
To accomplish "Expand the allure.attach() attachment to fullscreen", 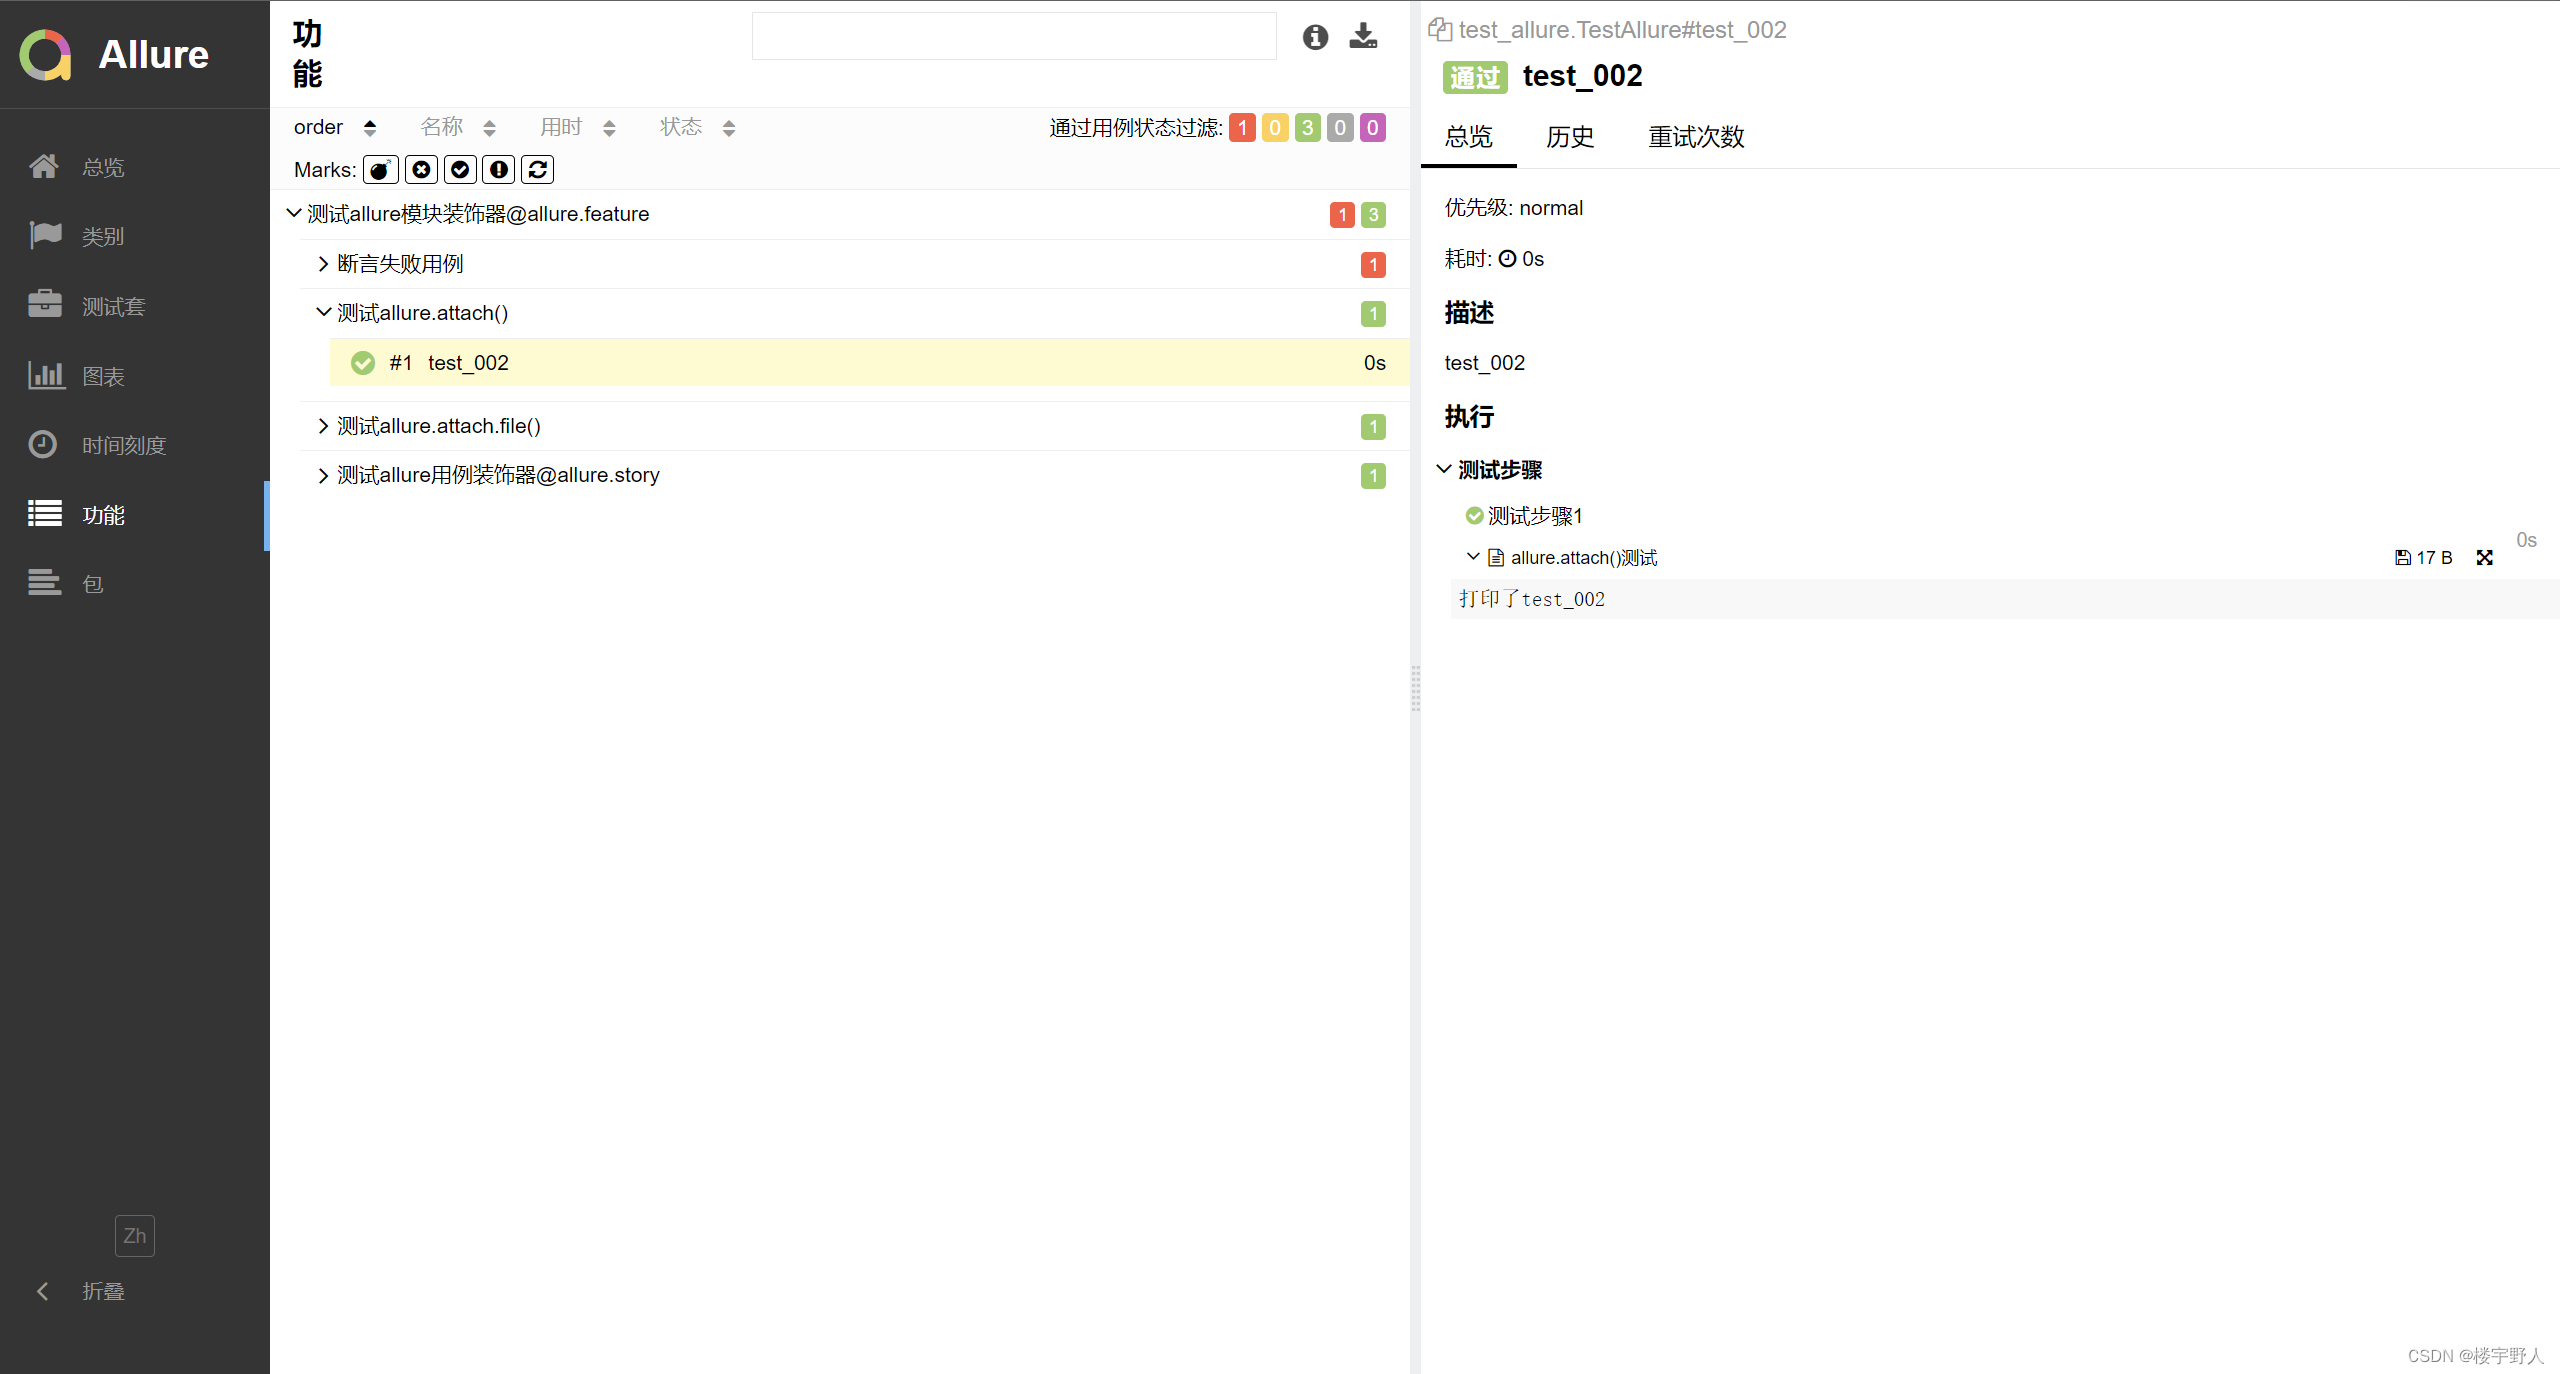I will (x=2484, y=558).
